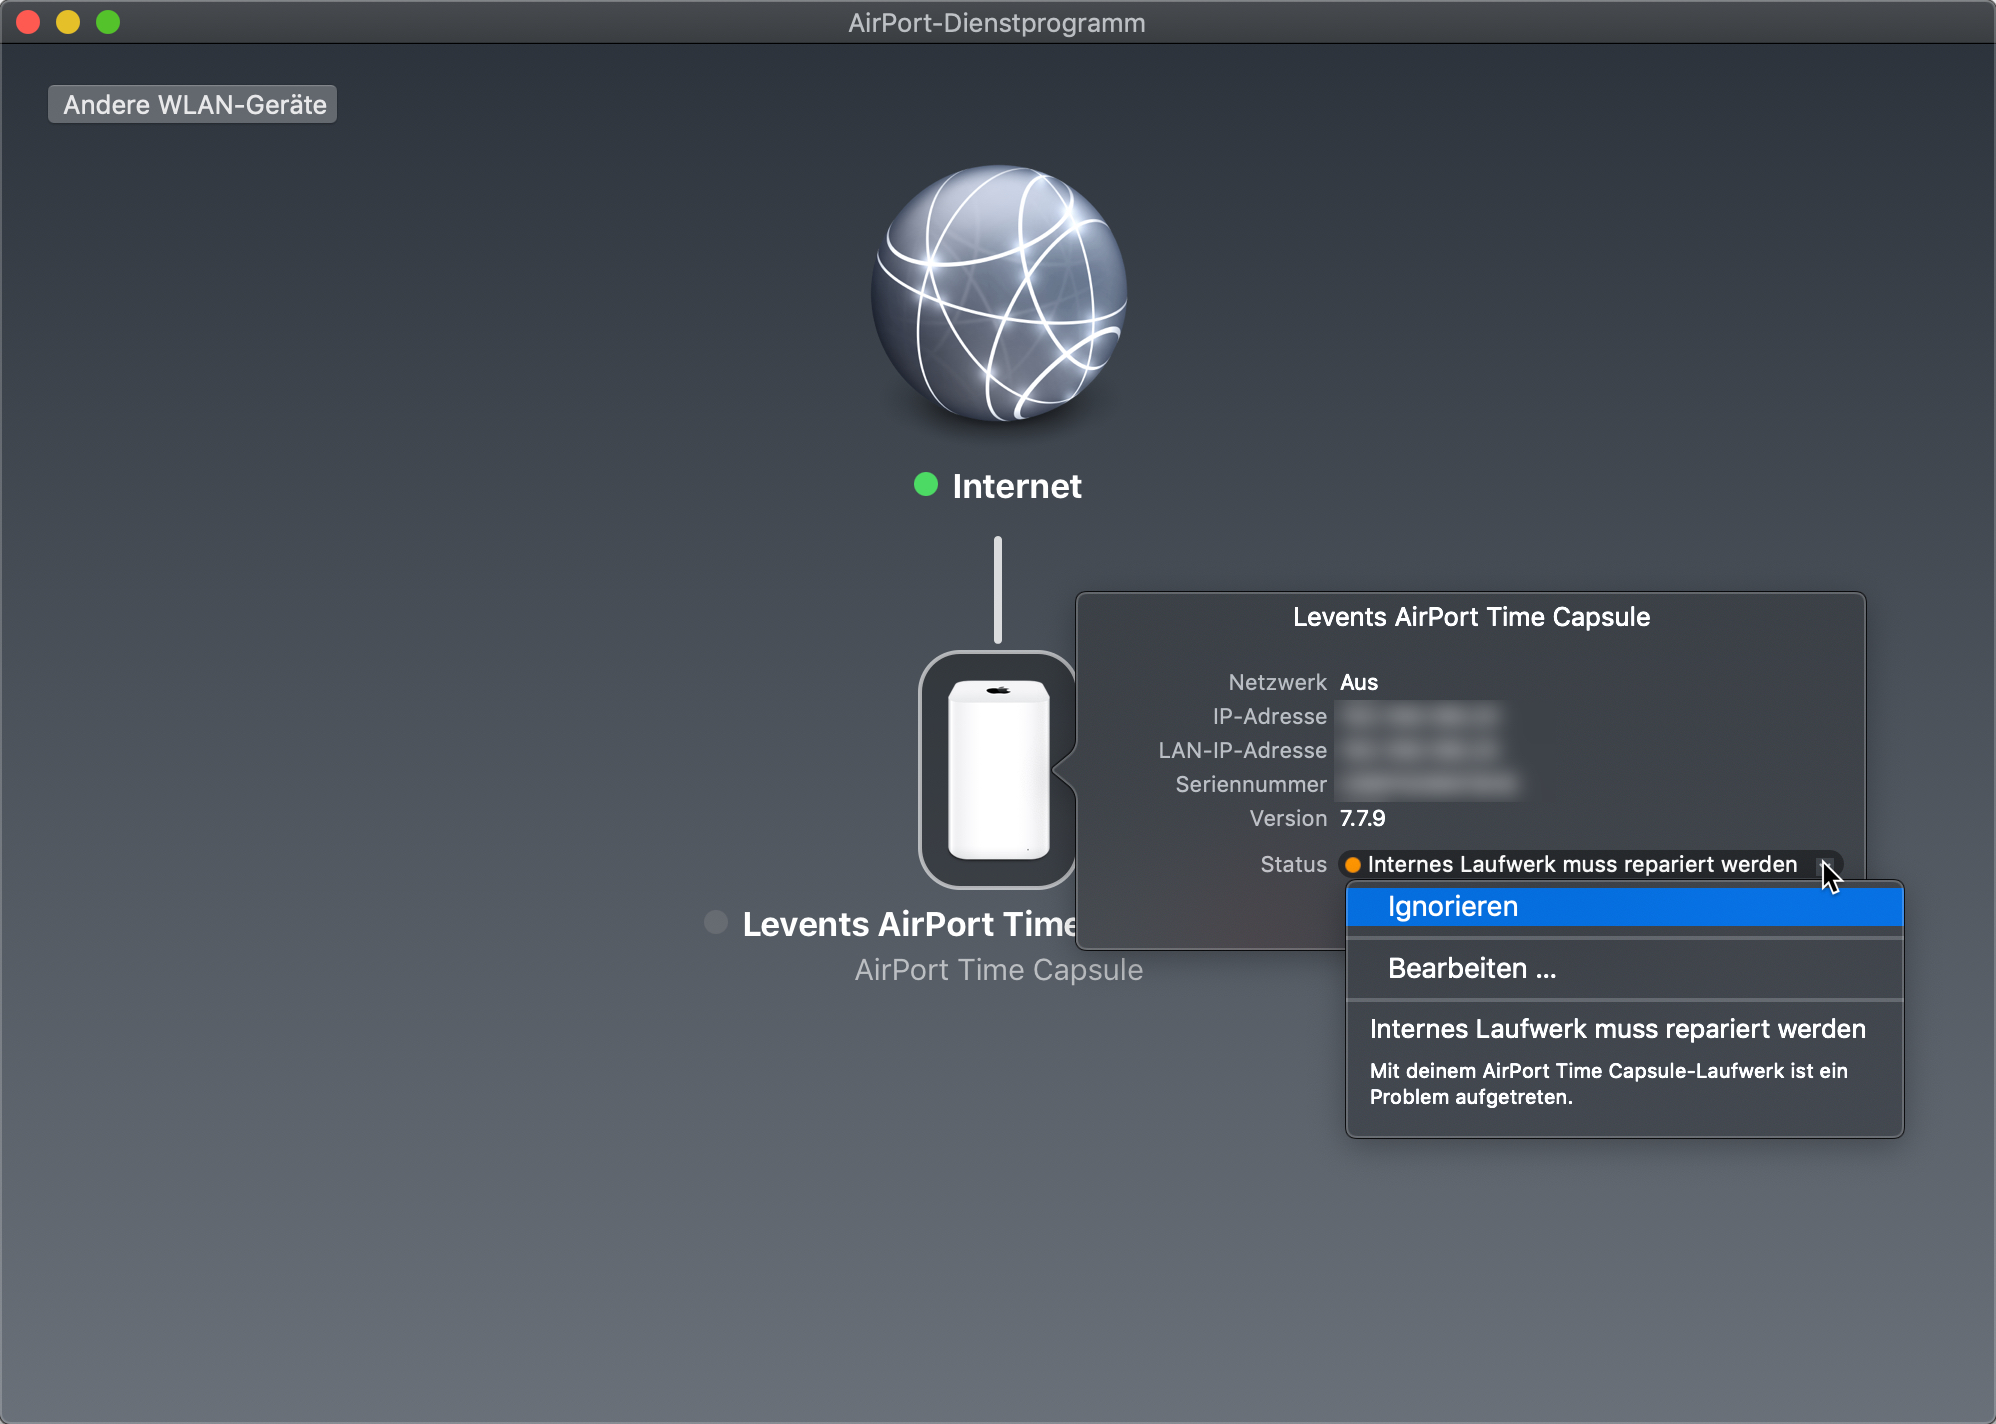This screenshot has height=1424, width=1996.
Task: Click the Version 7.7.9 value
Action: pyautogui.click(x=1362, y=818)
